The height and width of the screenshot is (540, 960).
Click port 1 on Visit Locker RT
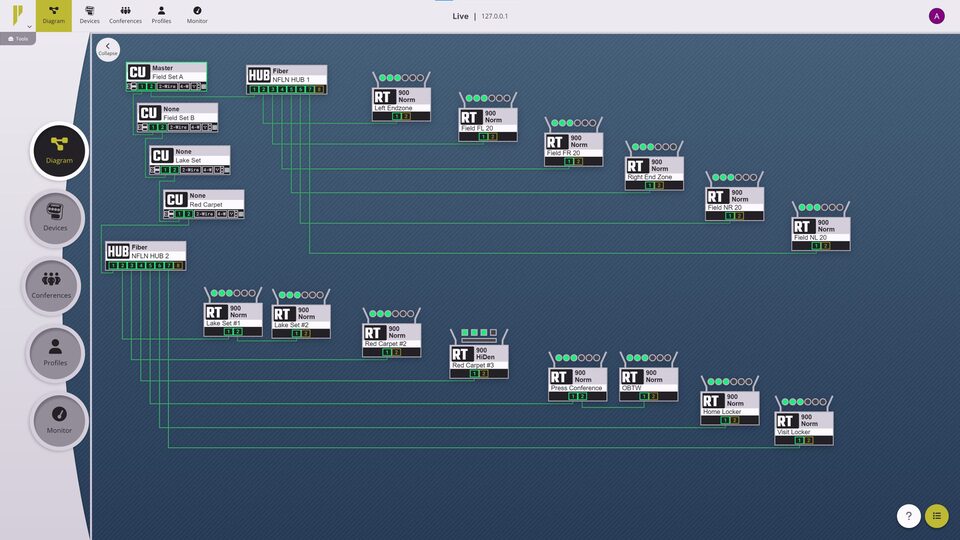click(x=799, y=440)
